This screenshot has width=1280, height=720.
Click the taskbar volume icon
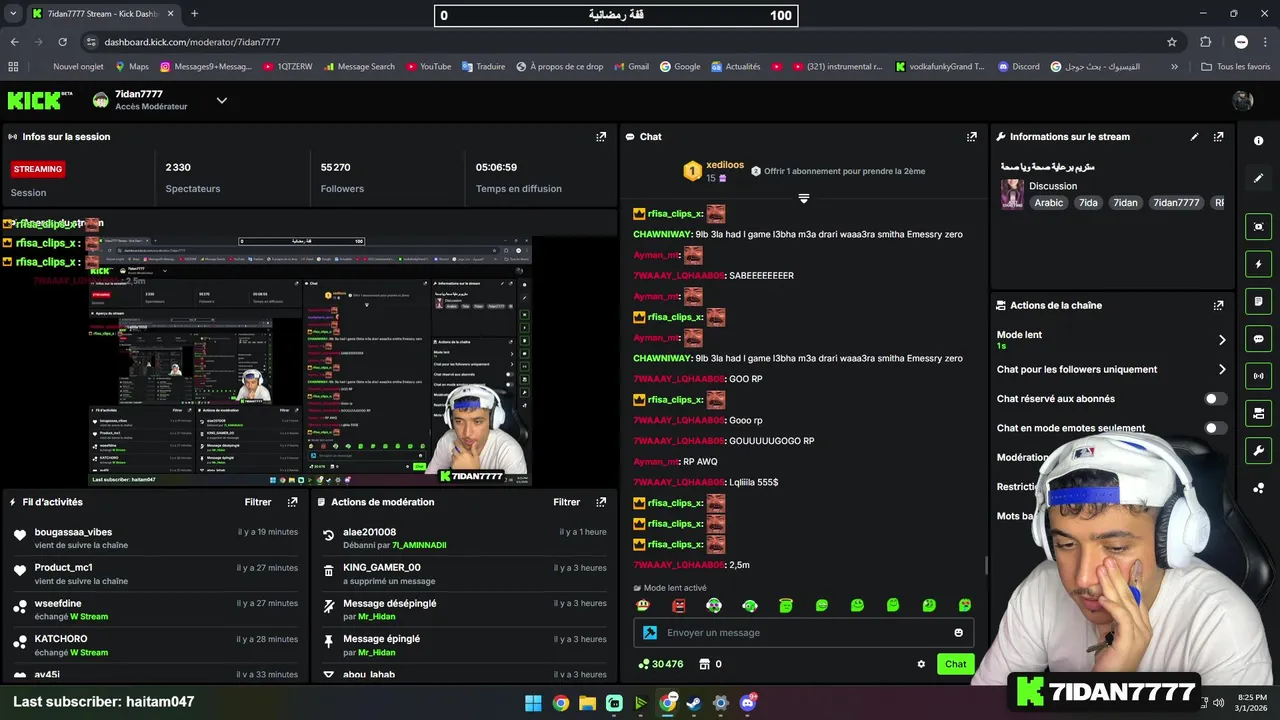click(1218, 703)
